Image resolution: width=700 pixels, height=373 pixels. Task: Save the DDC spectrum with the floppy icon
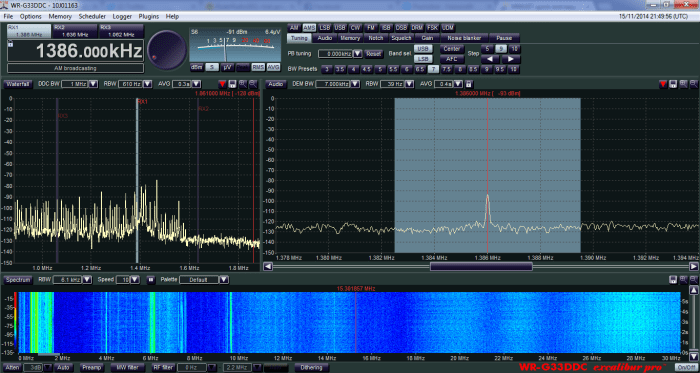(232, 84)
